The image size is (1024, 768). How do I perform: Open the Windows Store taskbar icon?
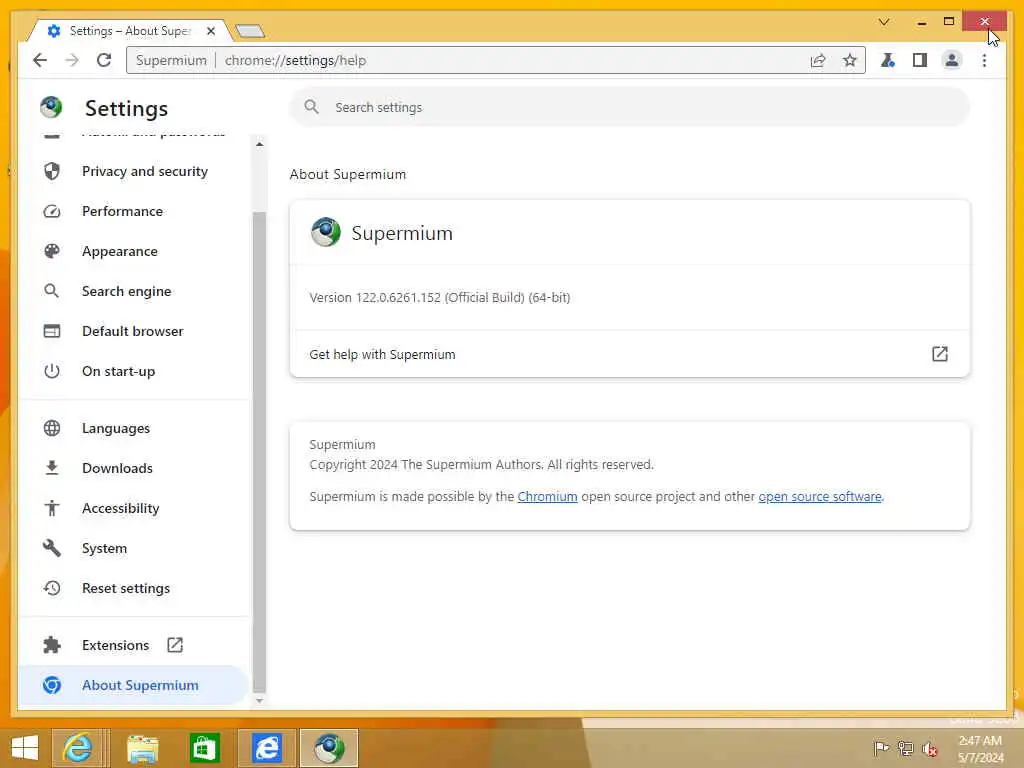pos(204,748)
